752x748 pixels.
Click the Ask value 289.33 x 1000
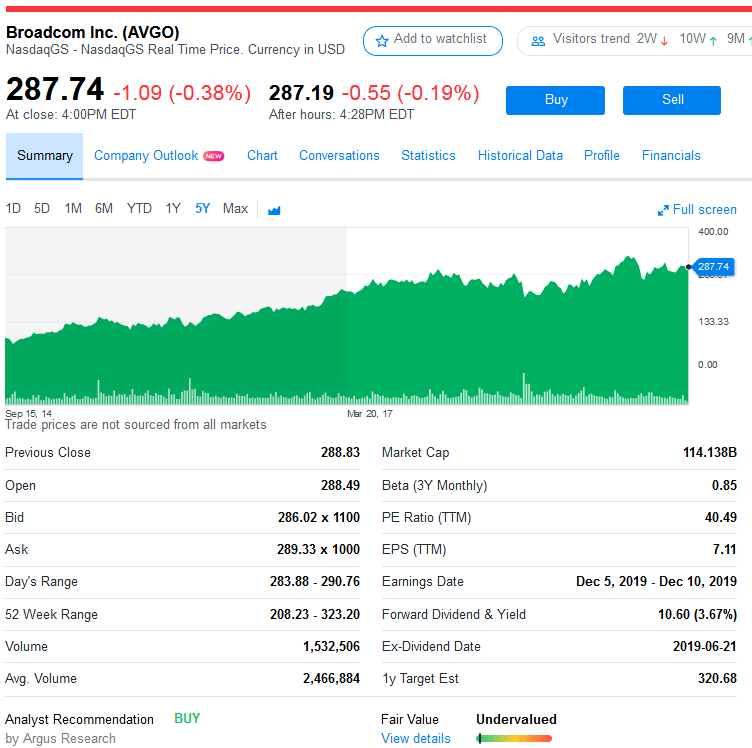(x=318, y=549)
